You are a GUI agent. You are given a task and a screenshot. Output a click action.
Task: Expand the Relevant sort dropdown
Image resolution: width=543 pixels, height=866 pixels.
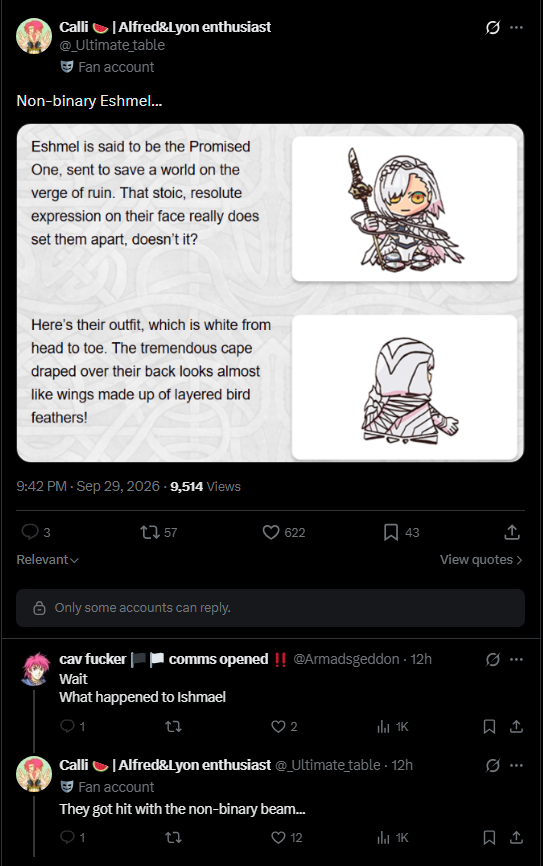(x=48, y=559)
